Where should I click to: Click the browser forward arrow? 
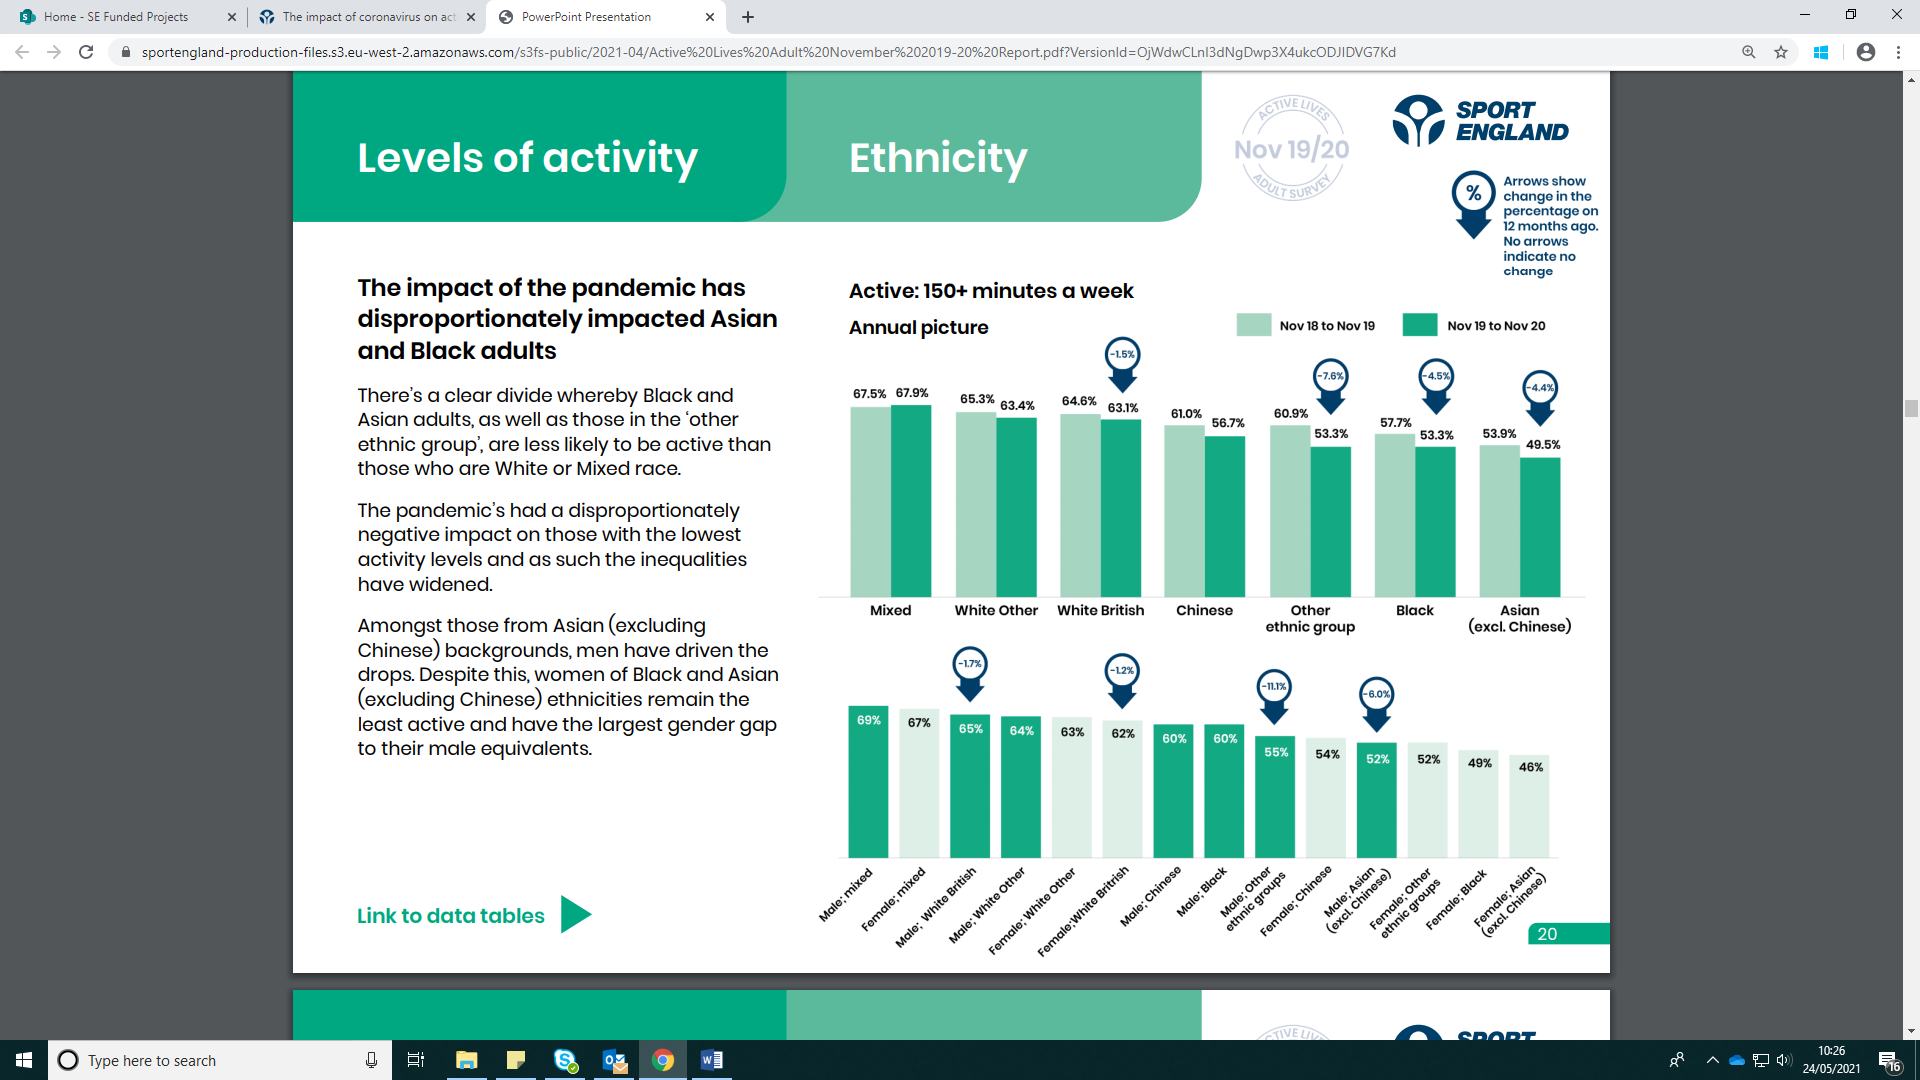pos(54,52)
